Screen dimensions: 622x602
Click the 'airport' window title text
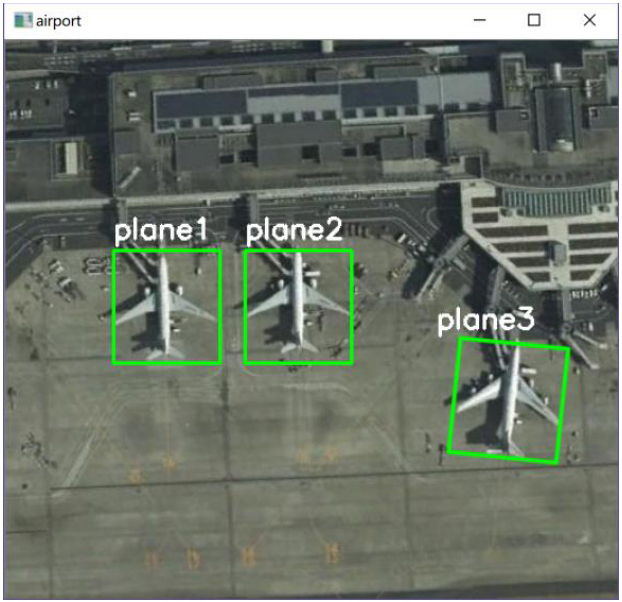[58, 21]
